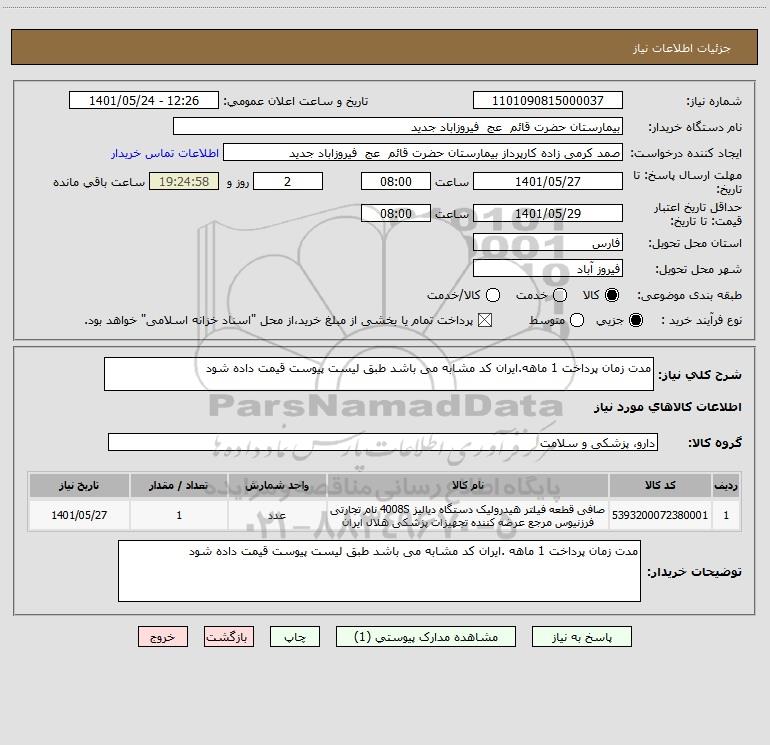
Task: Select the متوسط purchase type radio
Action: [x=577, y=320]
